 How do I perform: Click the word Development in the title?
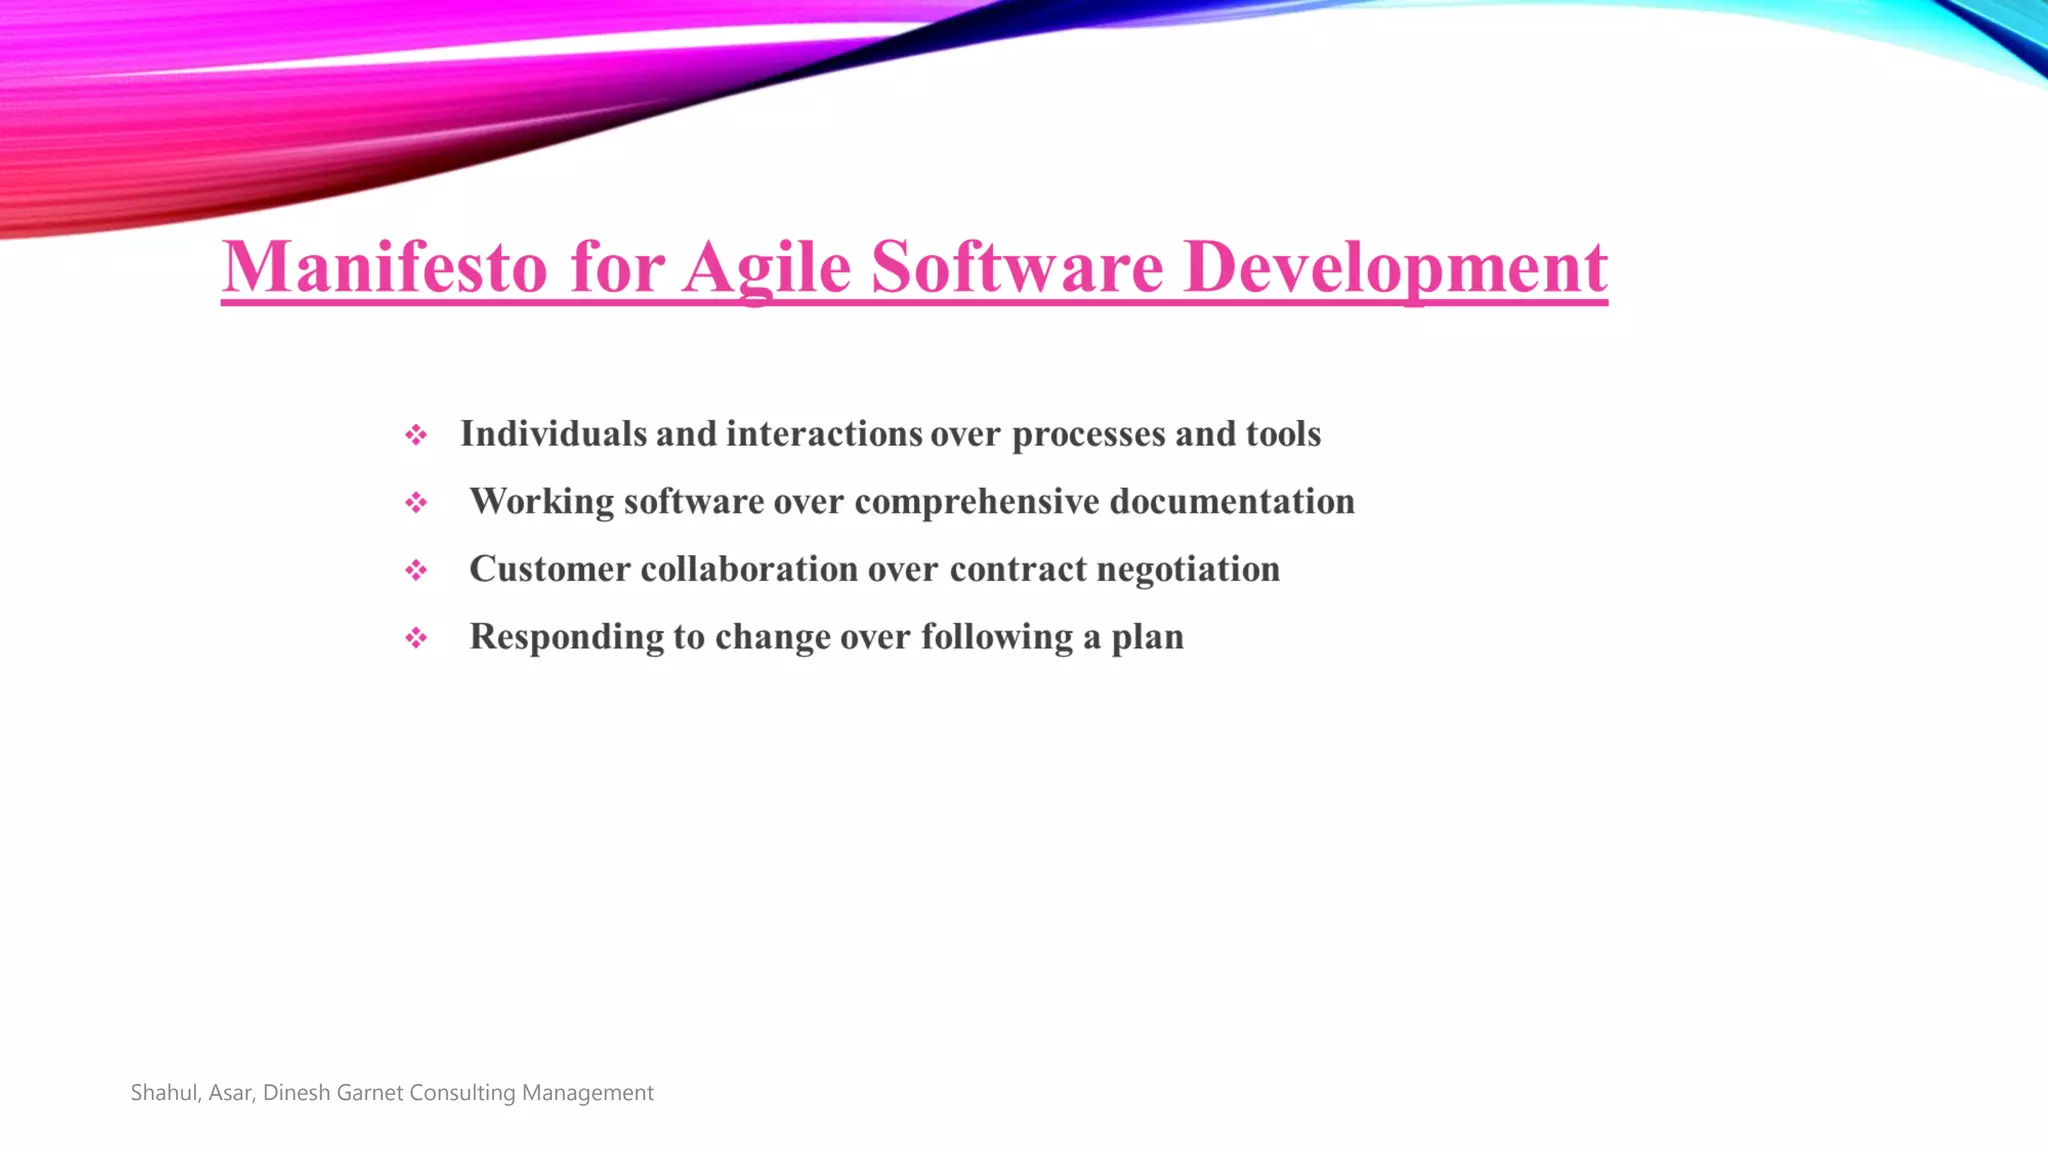1395,267
